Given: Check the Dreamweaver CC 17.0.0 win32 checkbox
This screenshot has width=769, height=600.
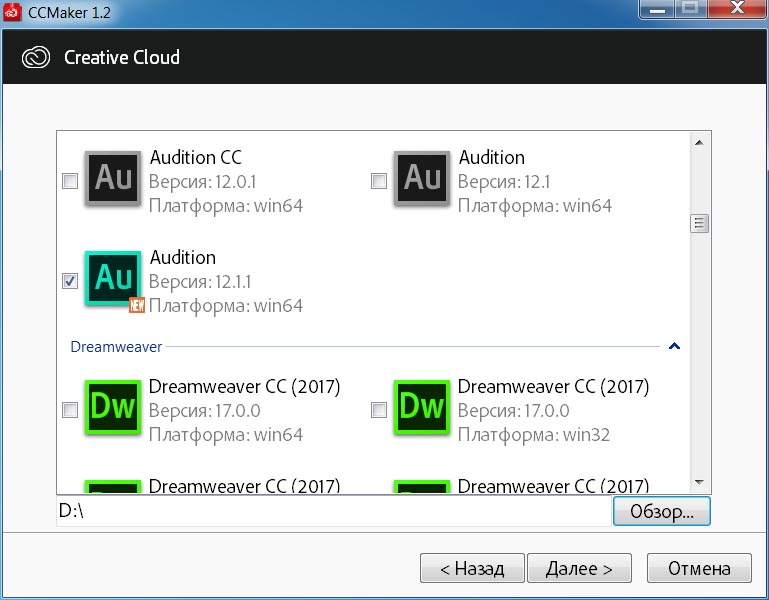Looking at the screenshot, I should click(379, 410).
